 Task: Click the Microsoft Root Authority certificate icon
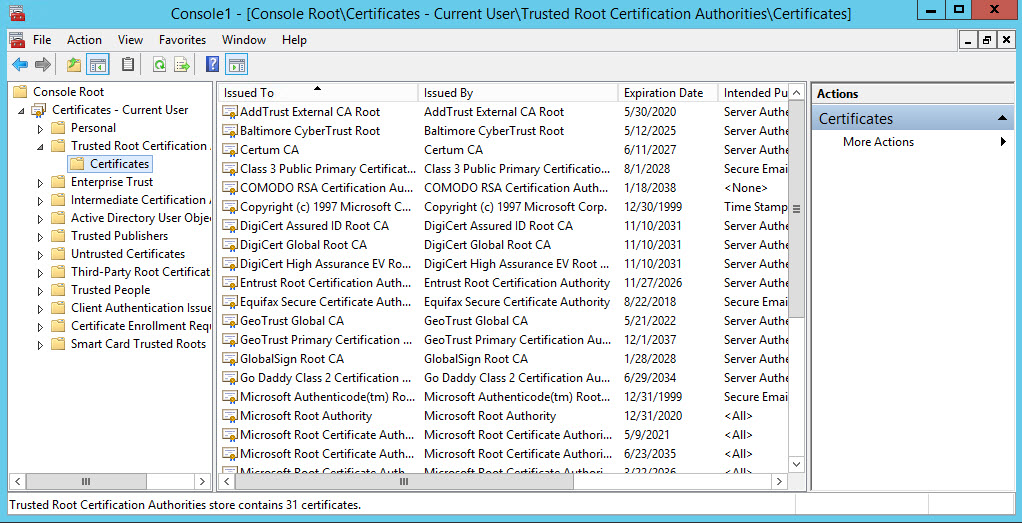pos(229,416)
